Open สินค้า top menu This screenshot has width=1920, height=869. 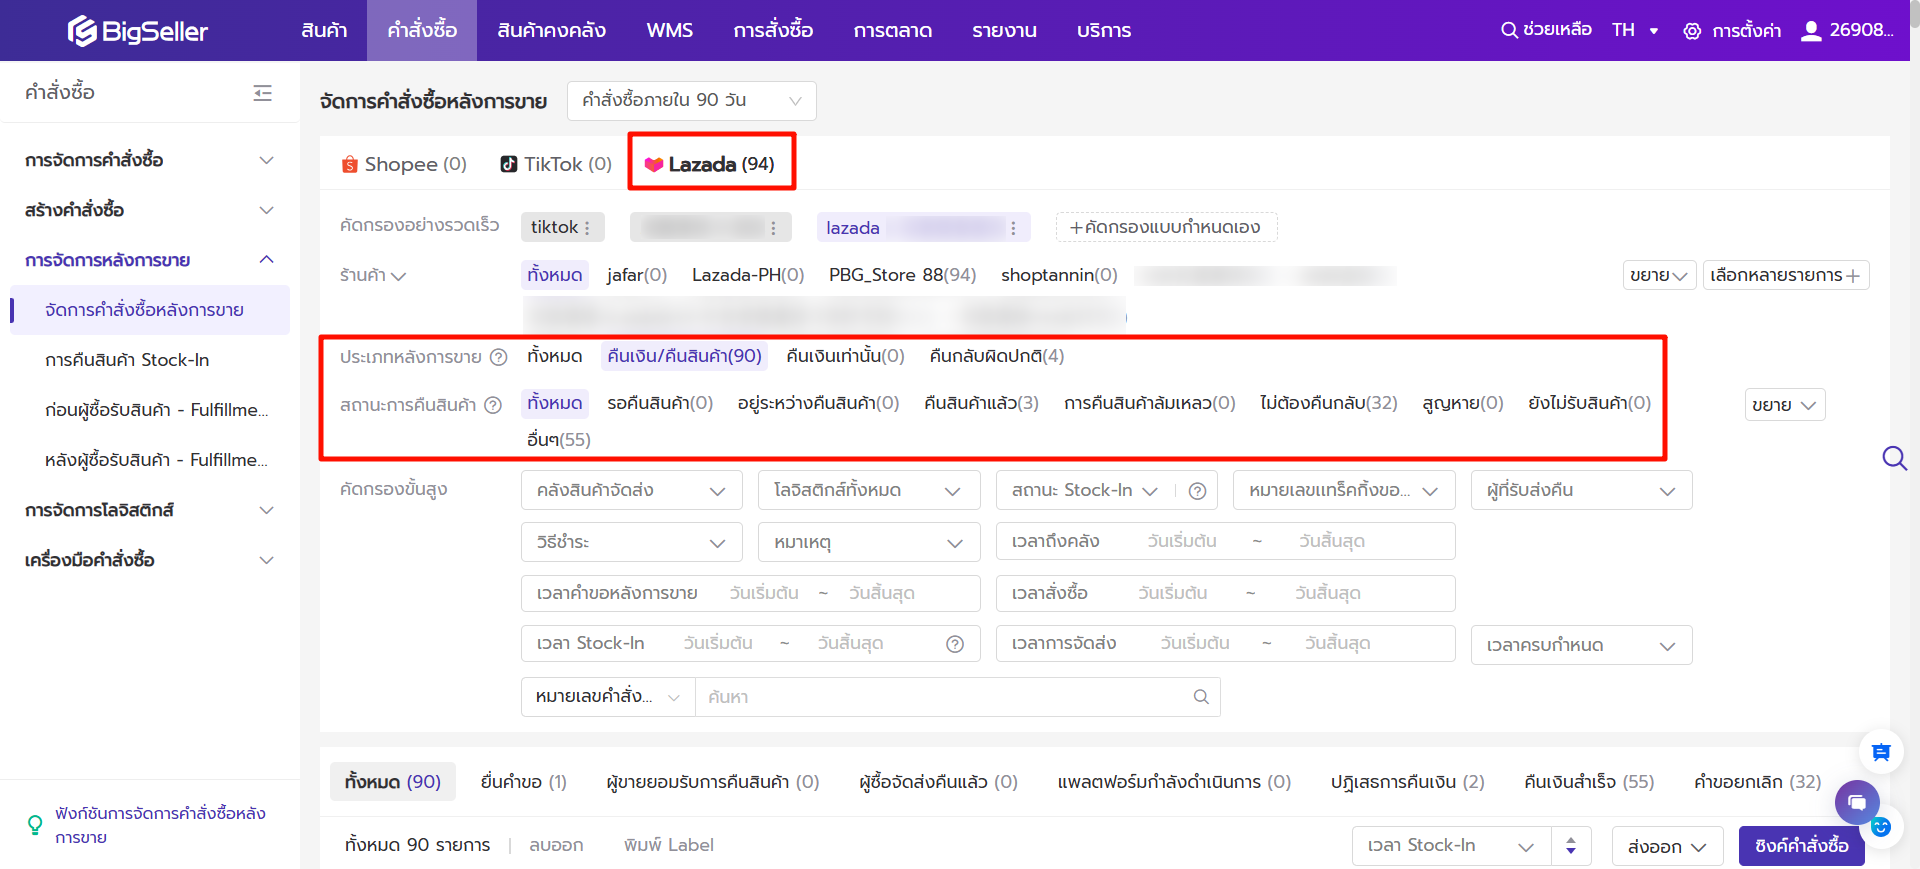click(324, 30)
